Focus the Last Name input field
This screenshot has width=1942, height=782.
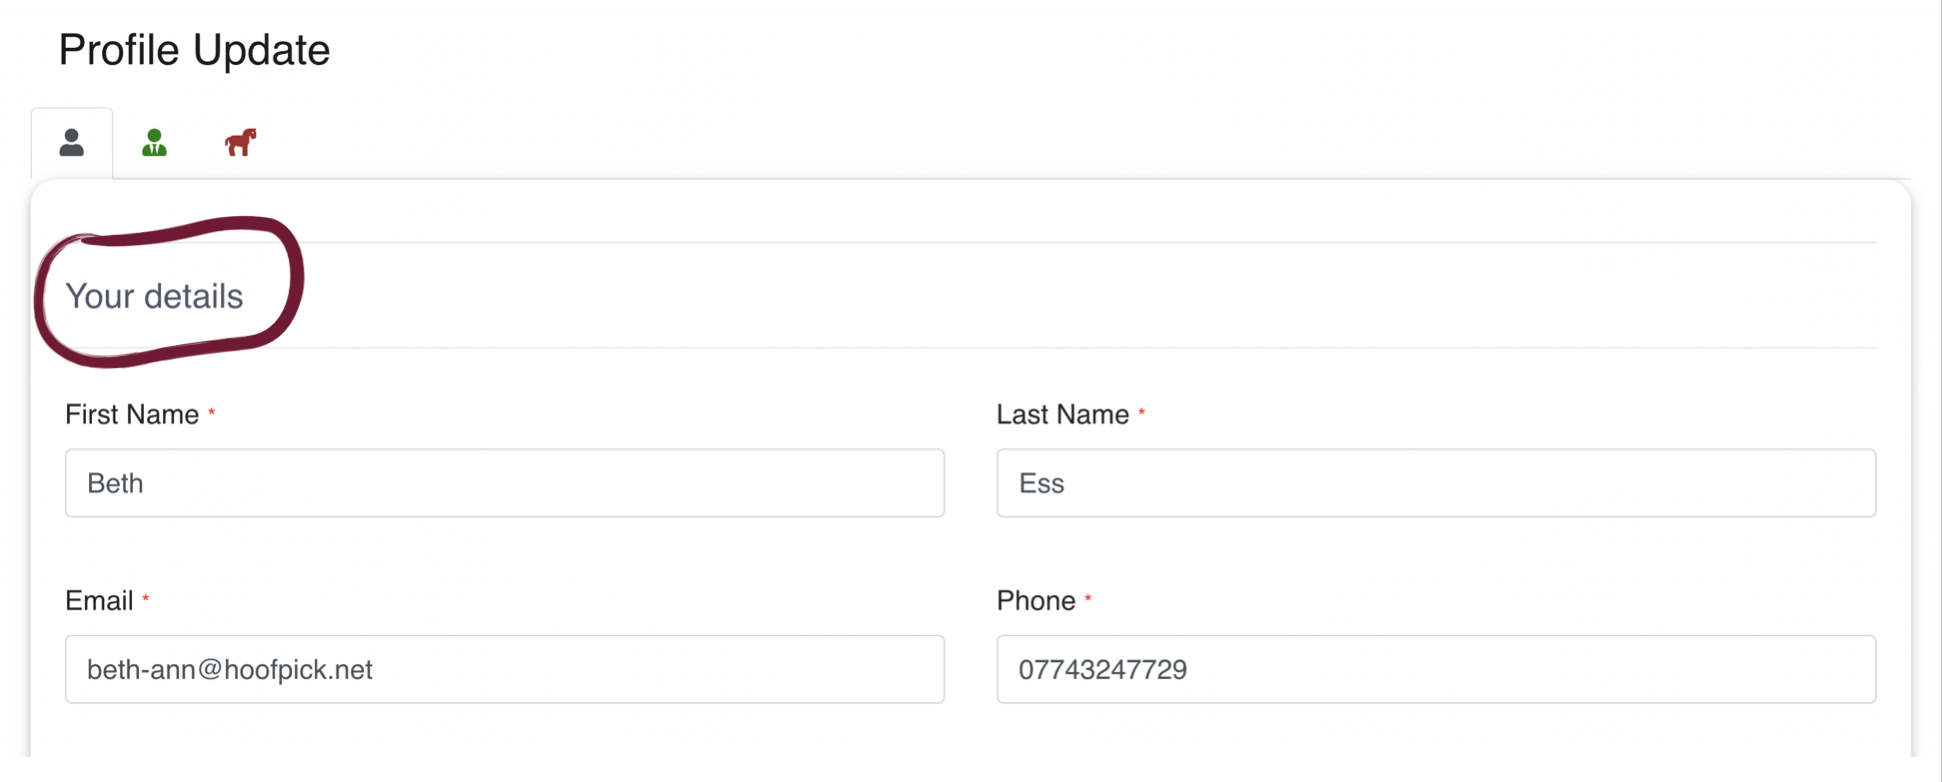pos(1436,483)
